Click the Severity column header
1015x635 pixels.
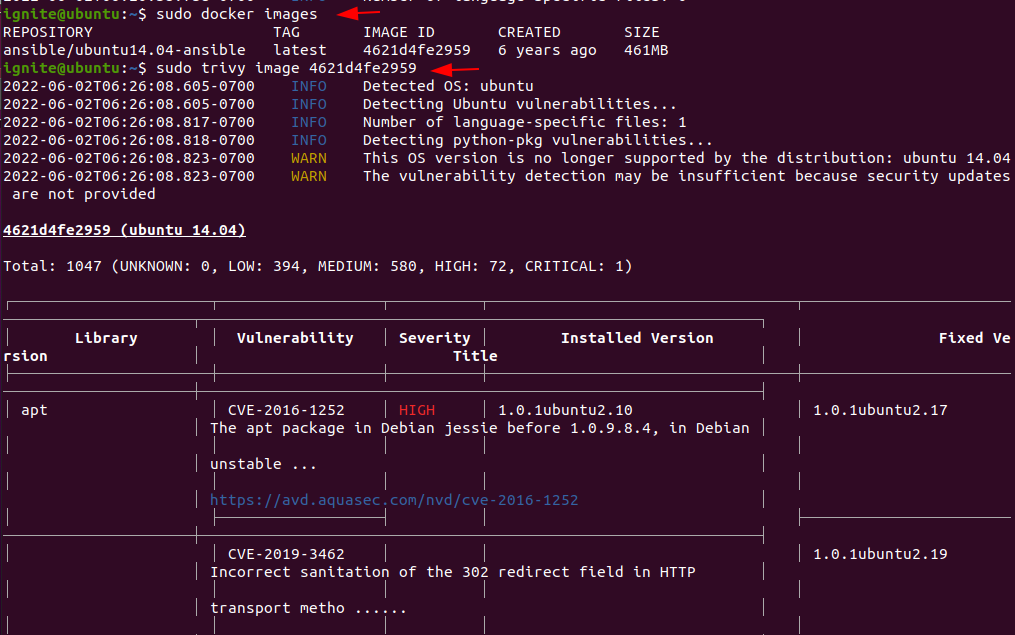pyautogui.click(x=434, y=337)
